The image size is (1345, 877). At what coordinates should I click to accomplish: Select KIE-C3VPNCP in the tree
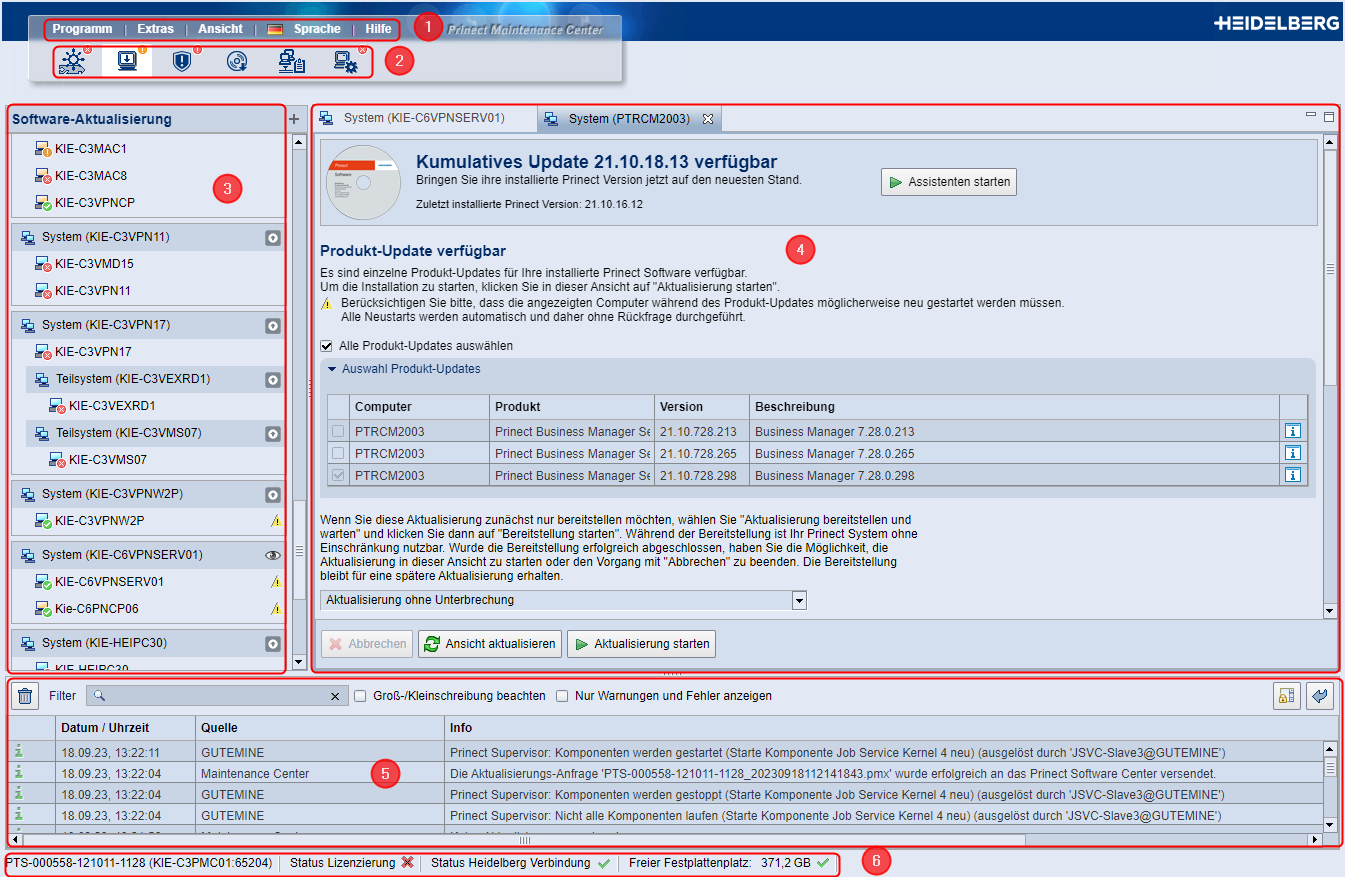(95, 203)
